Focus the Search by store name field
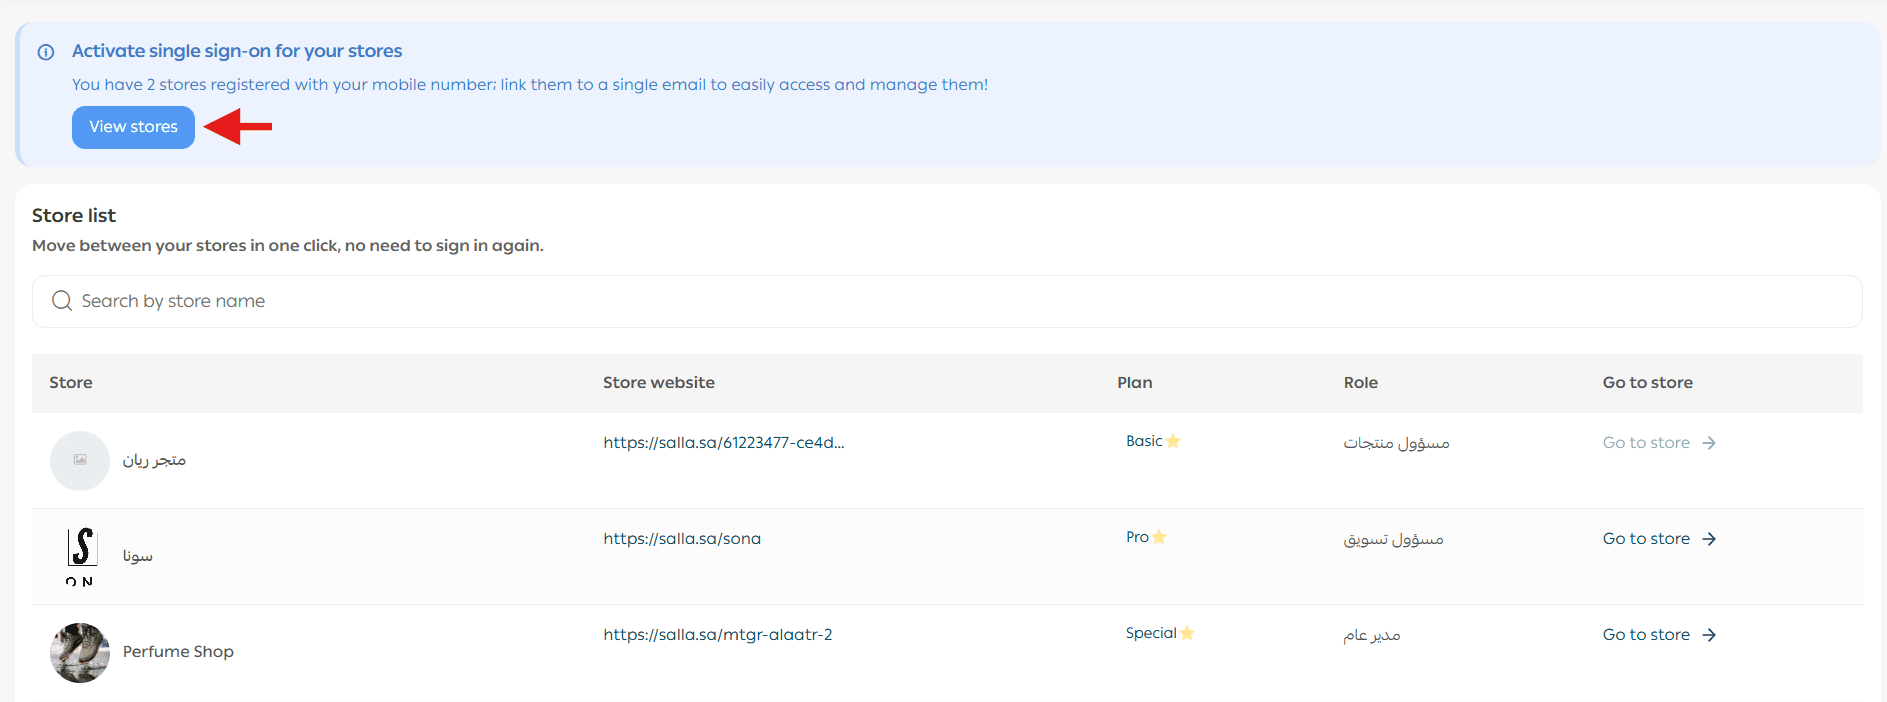Screen dimensions: 1887x702 click(x=947, y=301)
